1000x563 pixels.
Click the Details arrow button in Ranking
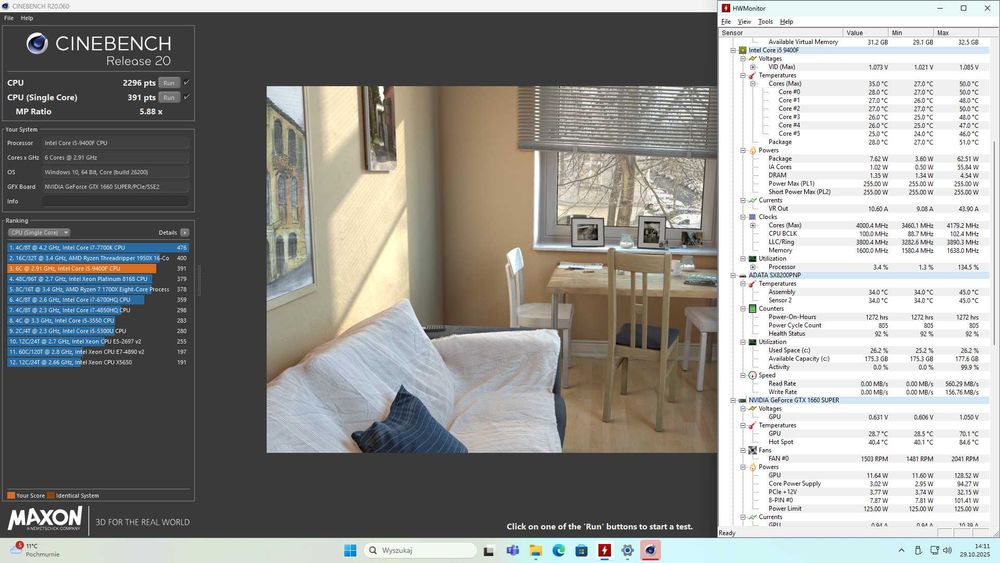(184, 233)
